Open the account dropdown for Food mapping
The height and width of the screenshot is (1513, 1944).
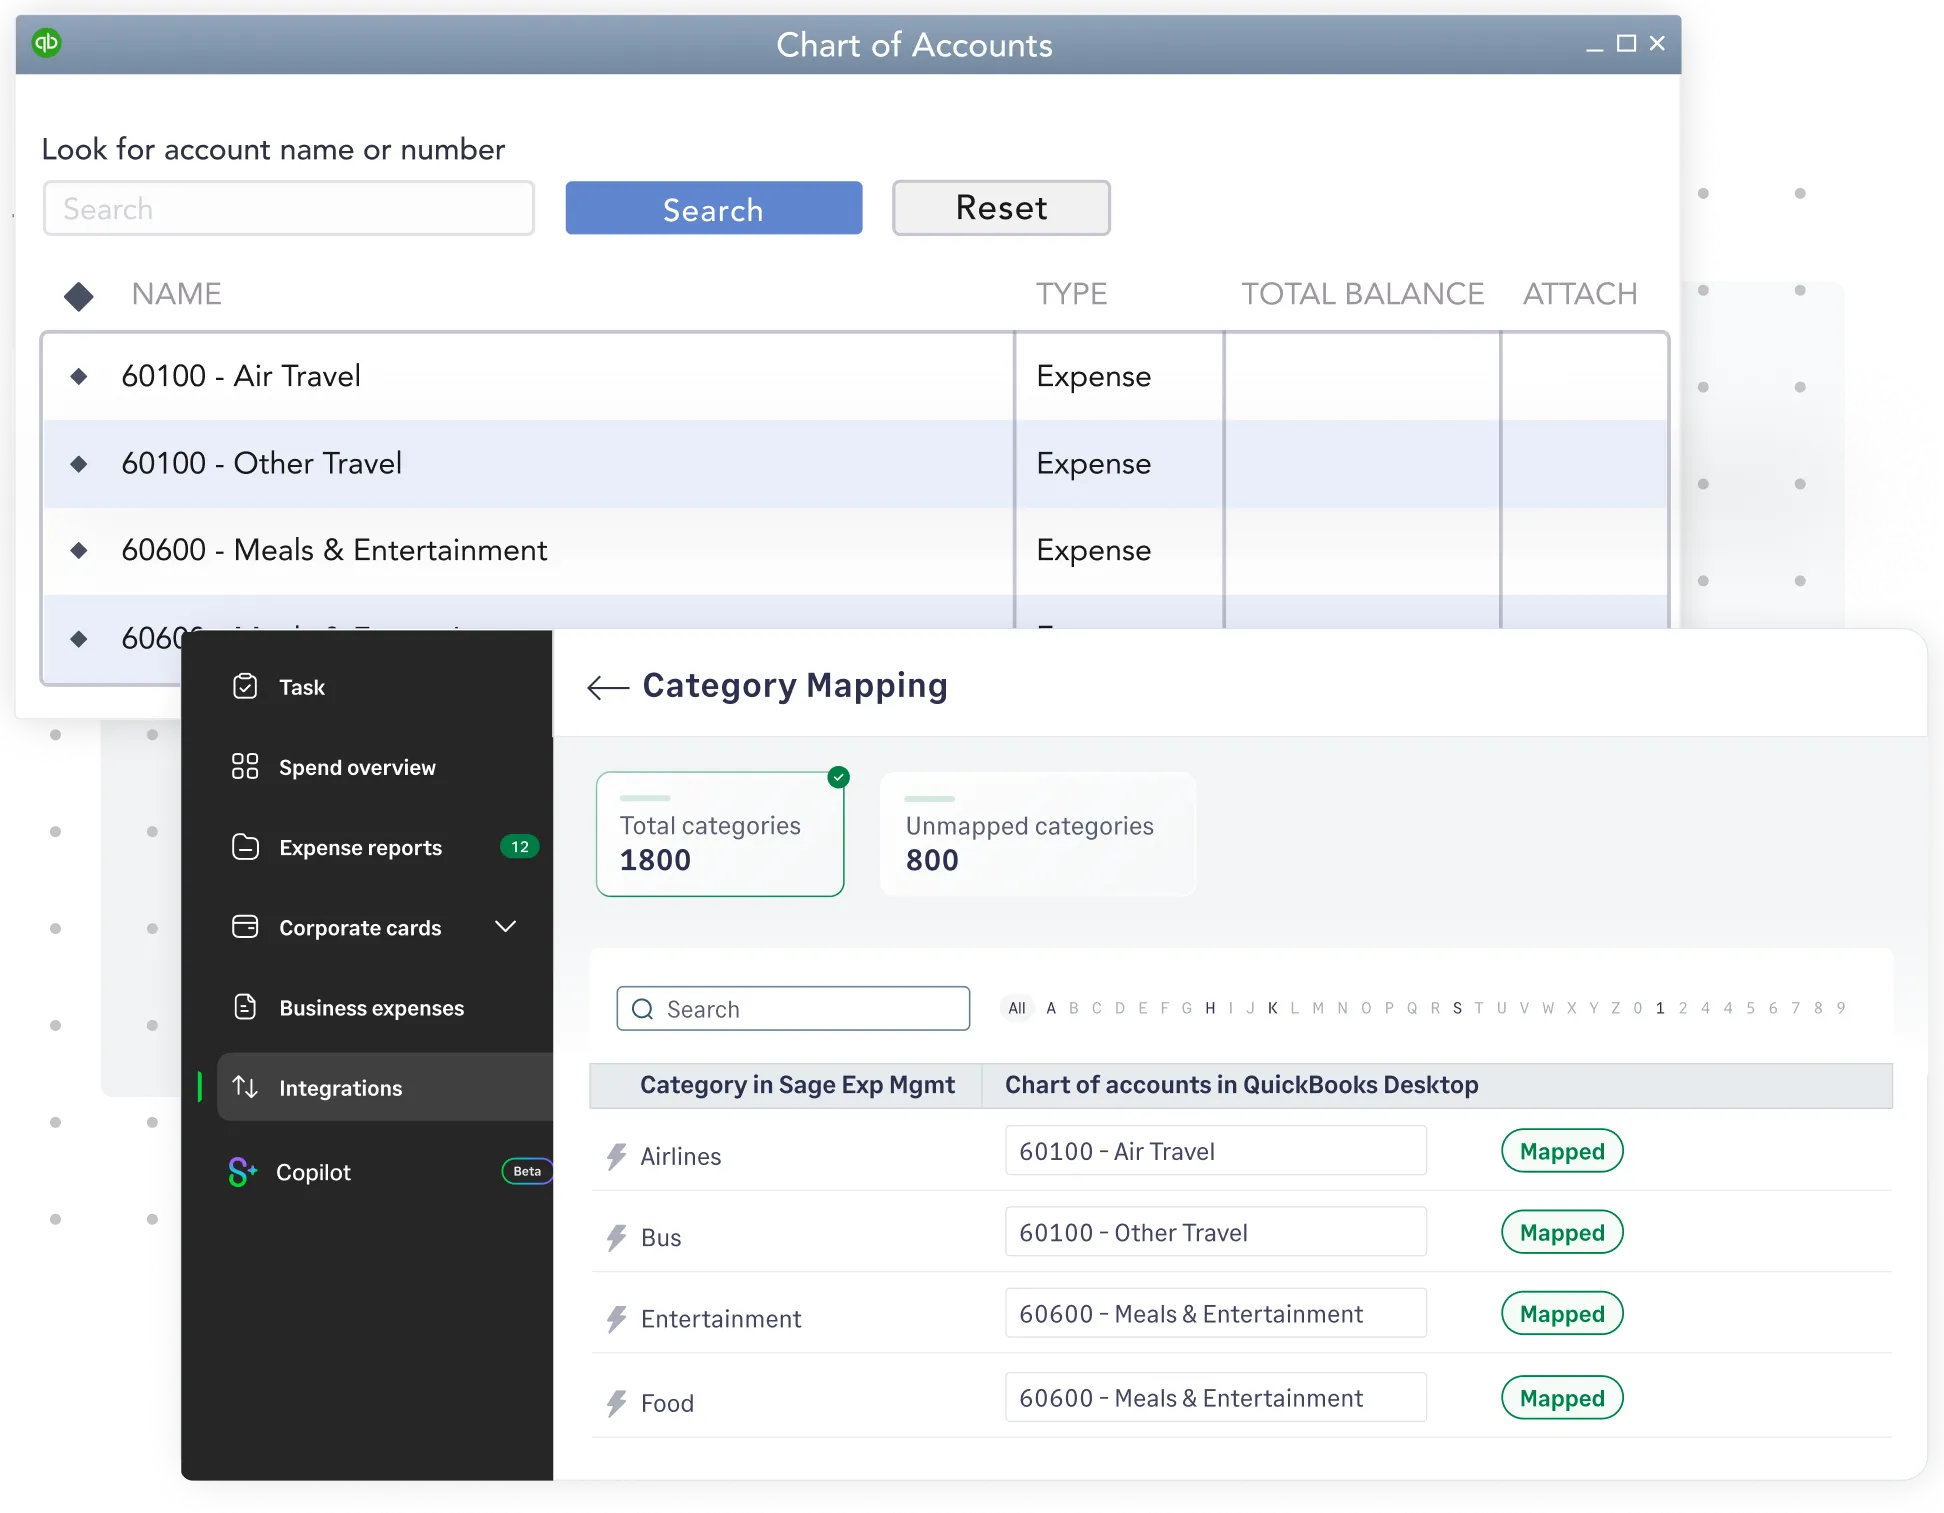[x=1215, y=1397]
